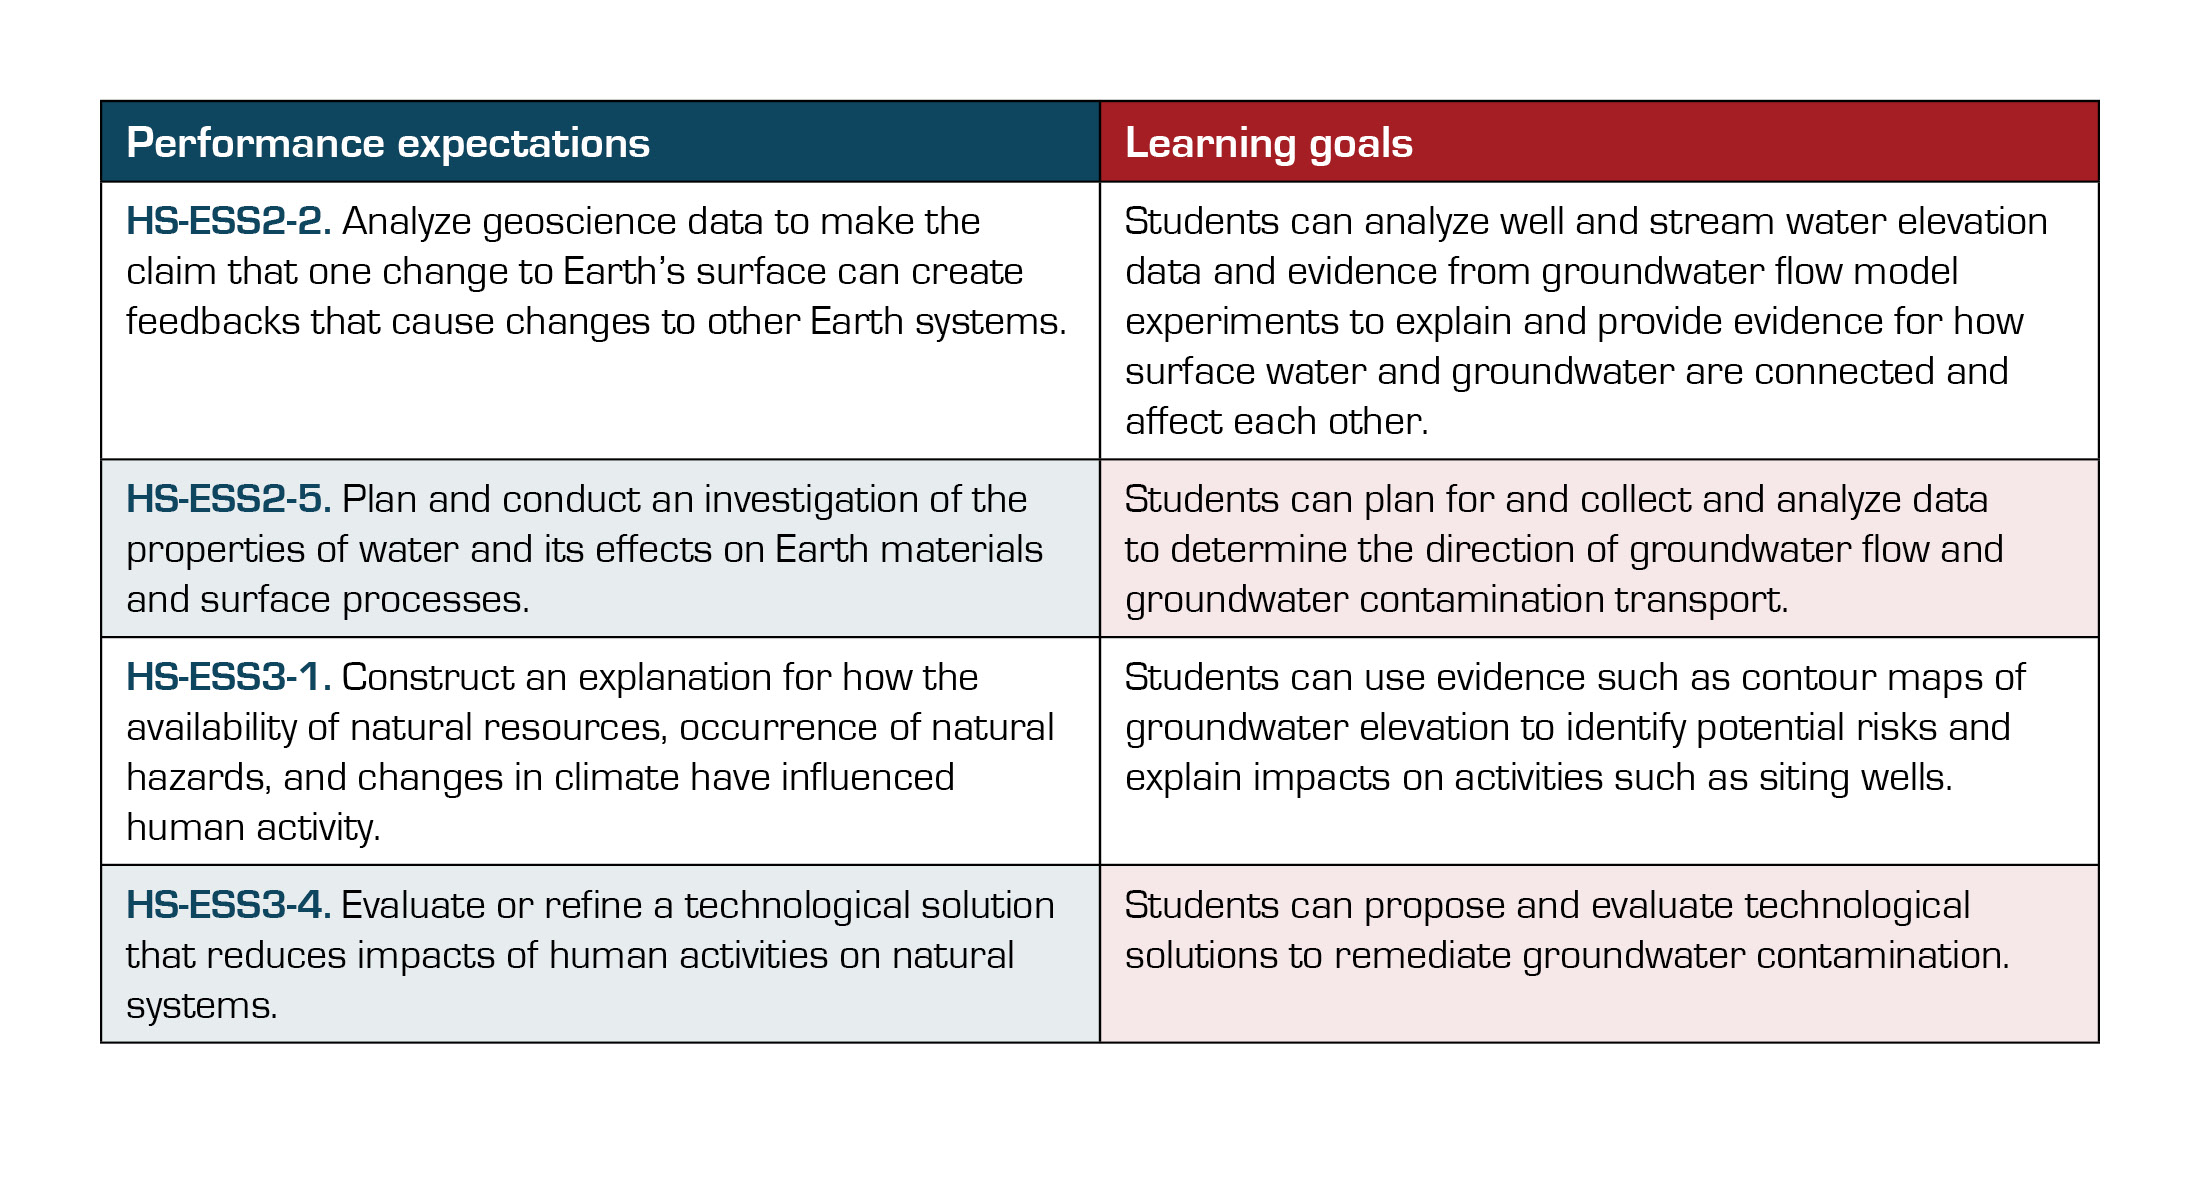This screenshot has width=2200, height=1200.
Task: Click line starting "Students can use evidence"
Action: [x=1574, y=677]
